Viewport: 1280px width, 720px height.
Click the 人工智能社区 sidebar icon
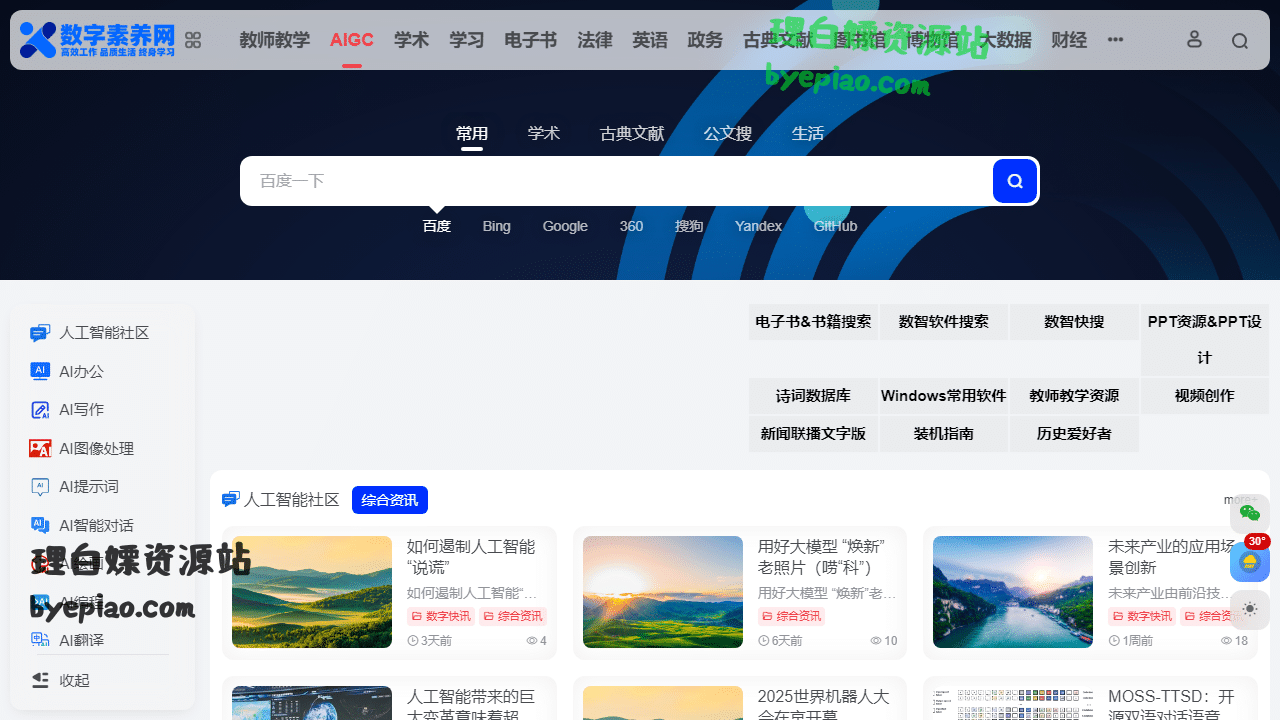coord(40,333)
